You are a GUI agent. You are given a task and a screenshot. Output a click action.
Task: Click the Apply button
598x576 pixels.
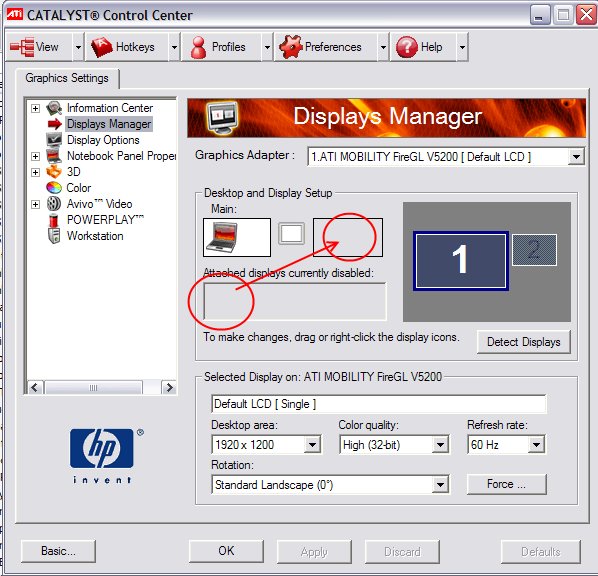tap(314, 551)
